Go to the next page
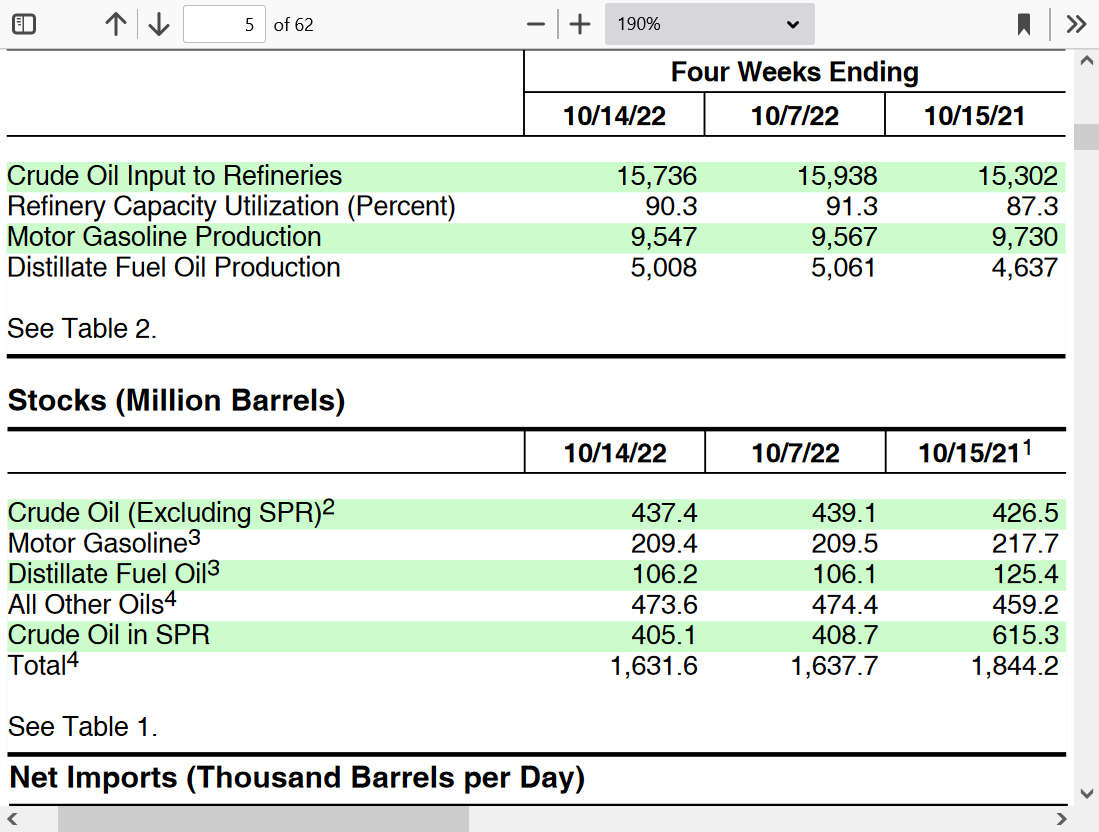The height and width of the screenshot is (832, 1099). [158, 24]
